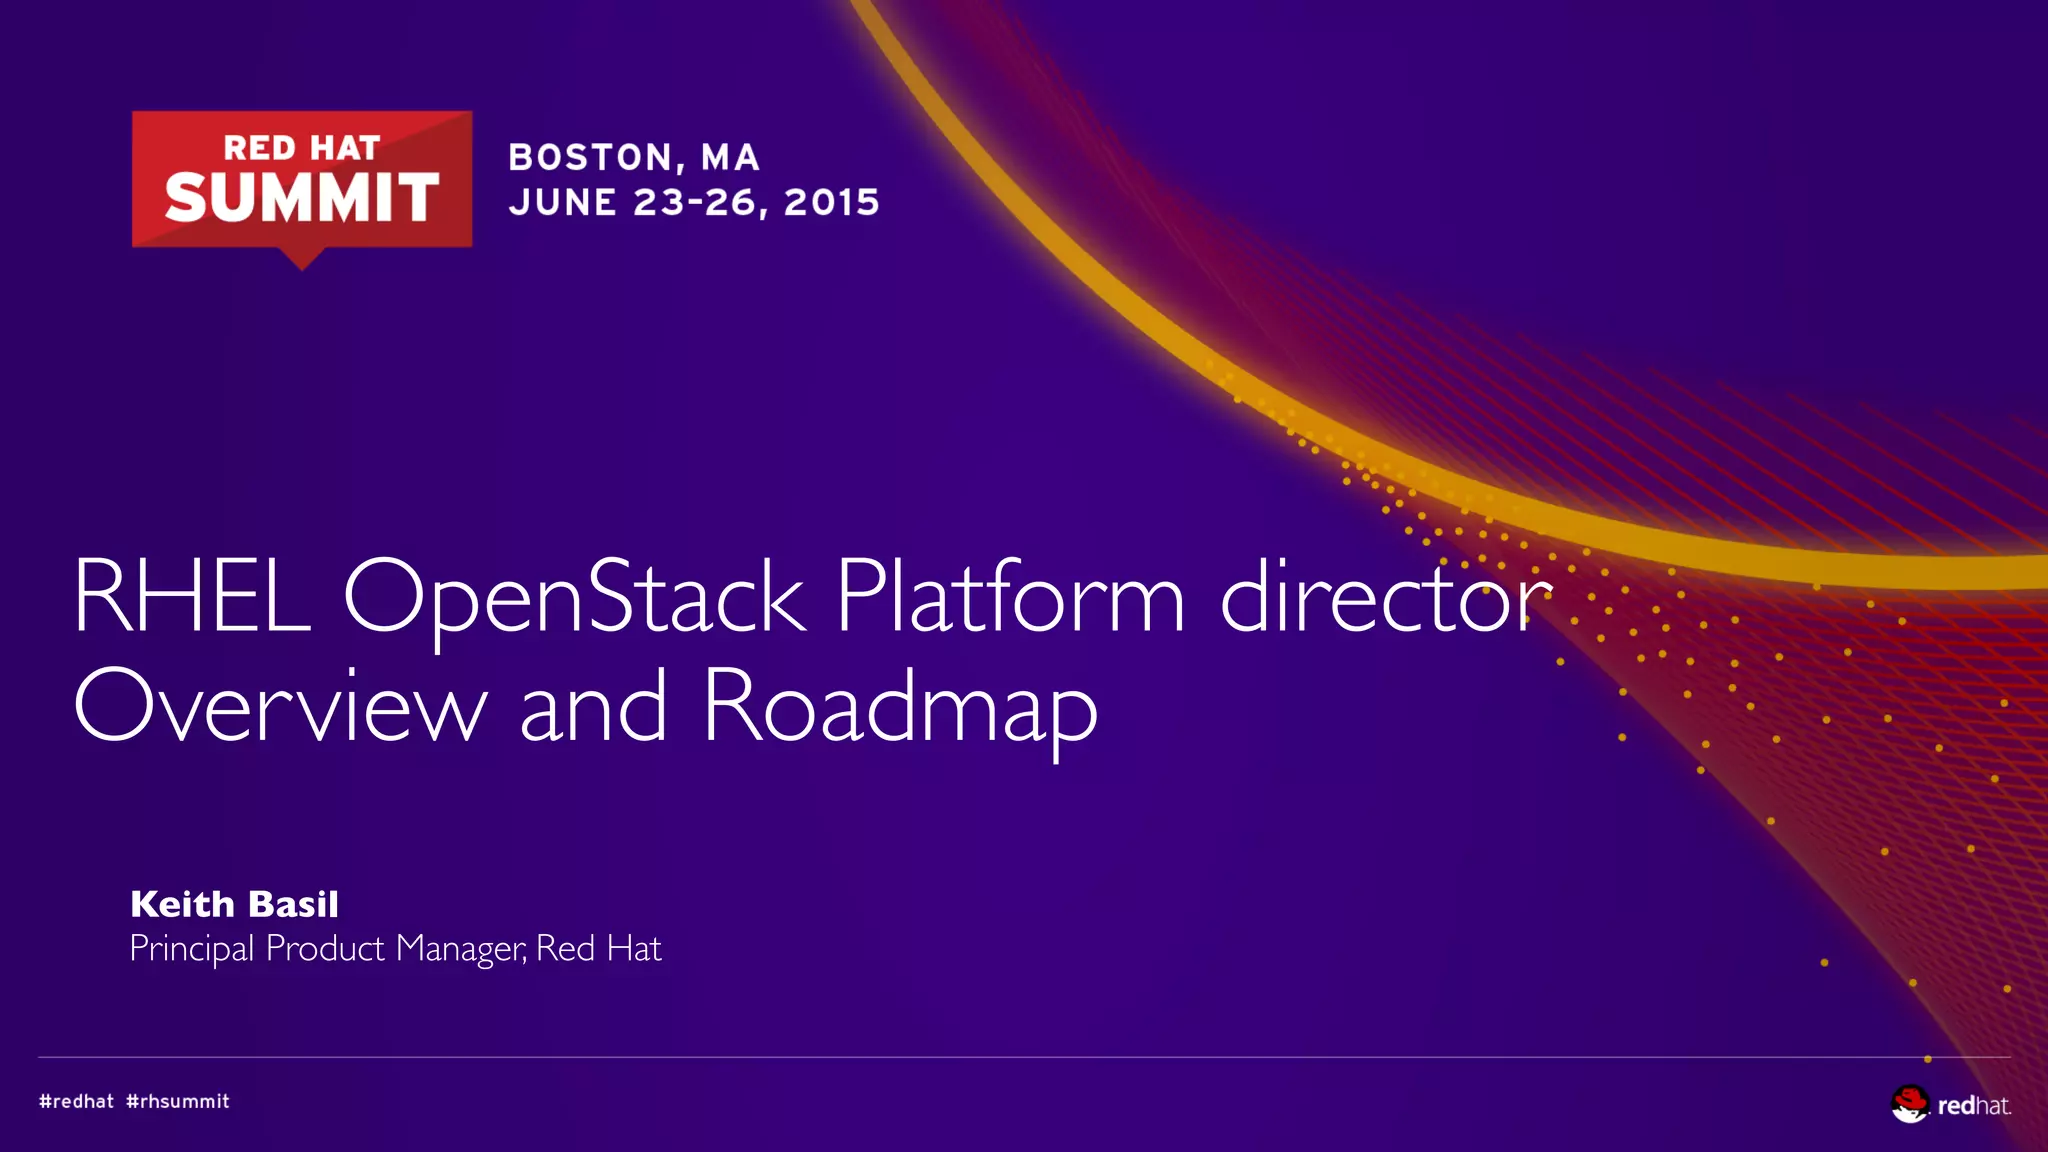Click the word 'RHEL' in the title
The image size is (2048, 1152).
tap(192, 597)
